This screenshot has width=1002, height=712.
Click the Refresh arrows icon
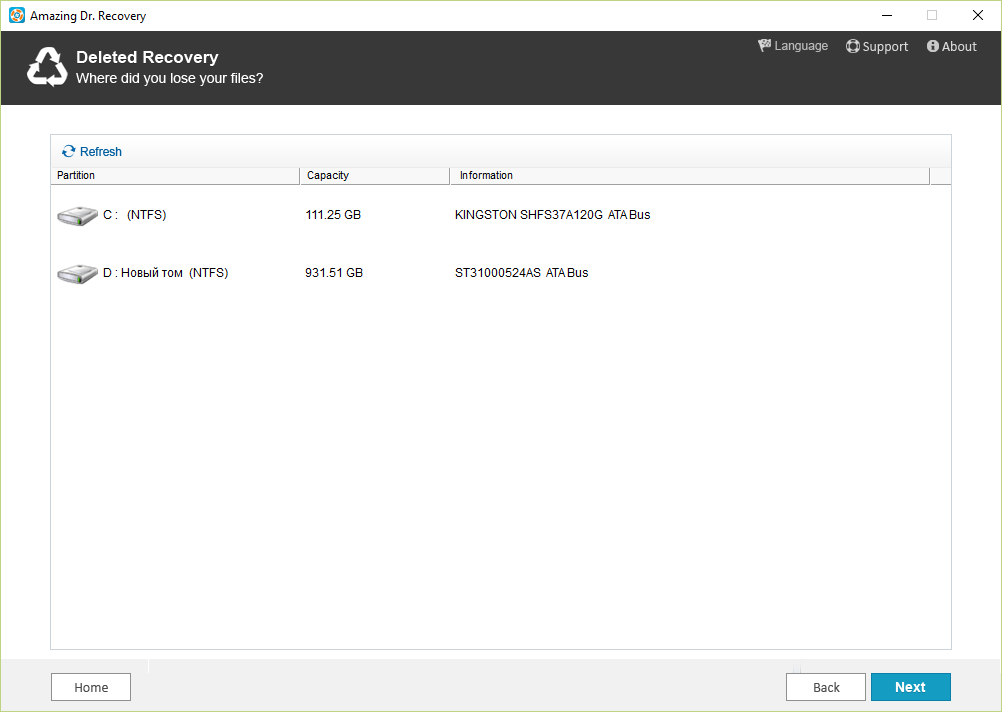(68, 151)
